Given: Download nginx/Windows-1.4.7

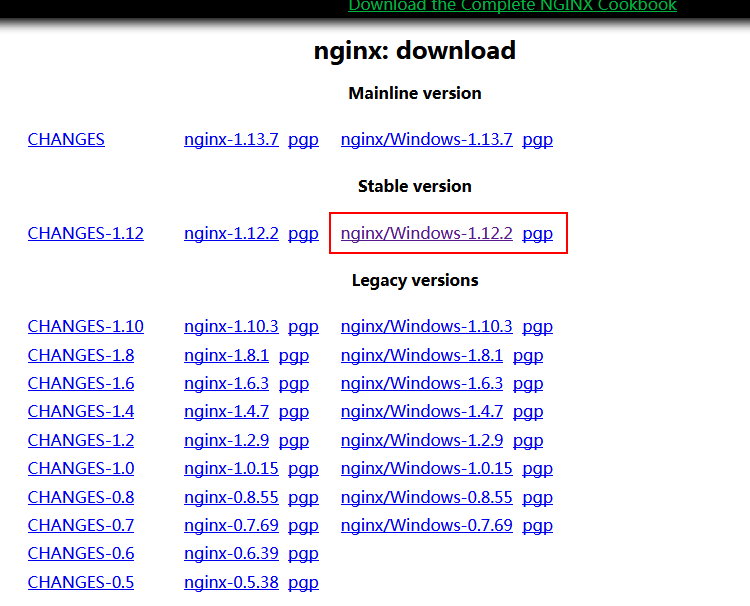Looking at the screenshot, I should [422, 411].
